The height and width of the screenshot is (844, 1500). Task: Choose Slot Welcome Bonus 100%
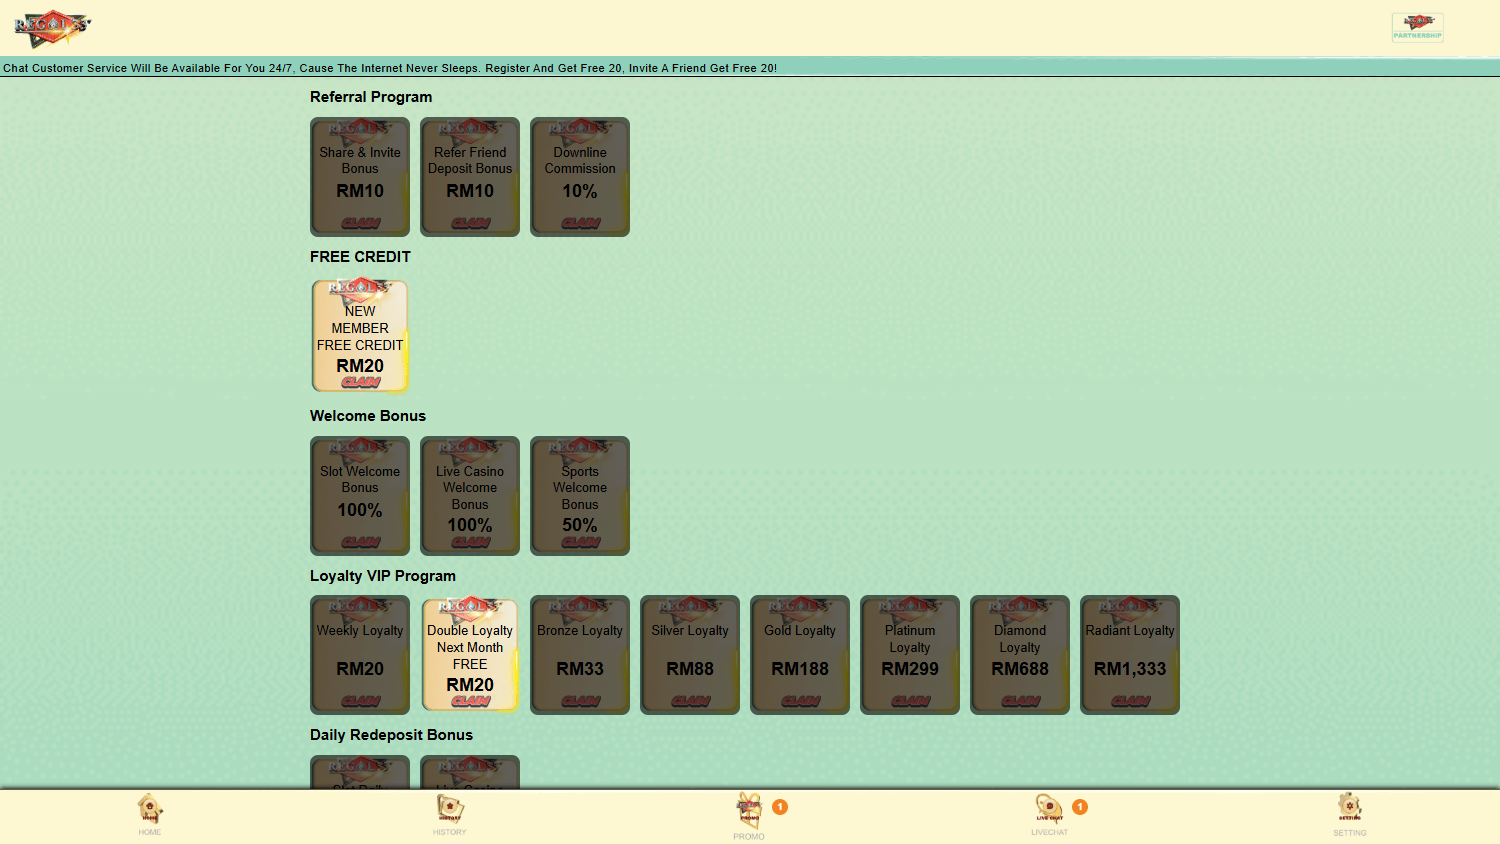360,496
